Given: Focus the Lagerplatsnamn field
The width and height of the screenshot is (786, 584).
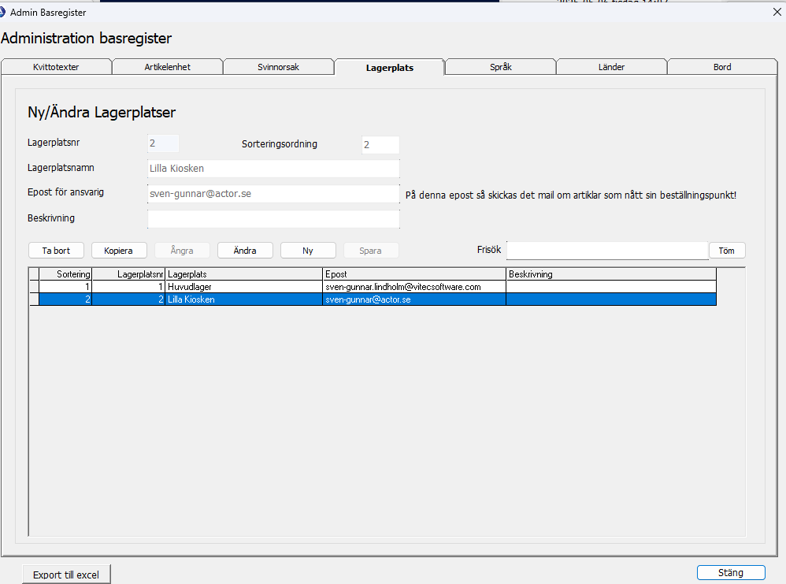Looking at the screenshot, I should pos(273,168).
